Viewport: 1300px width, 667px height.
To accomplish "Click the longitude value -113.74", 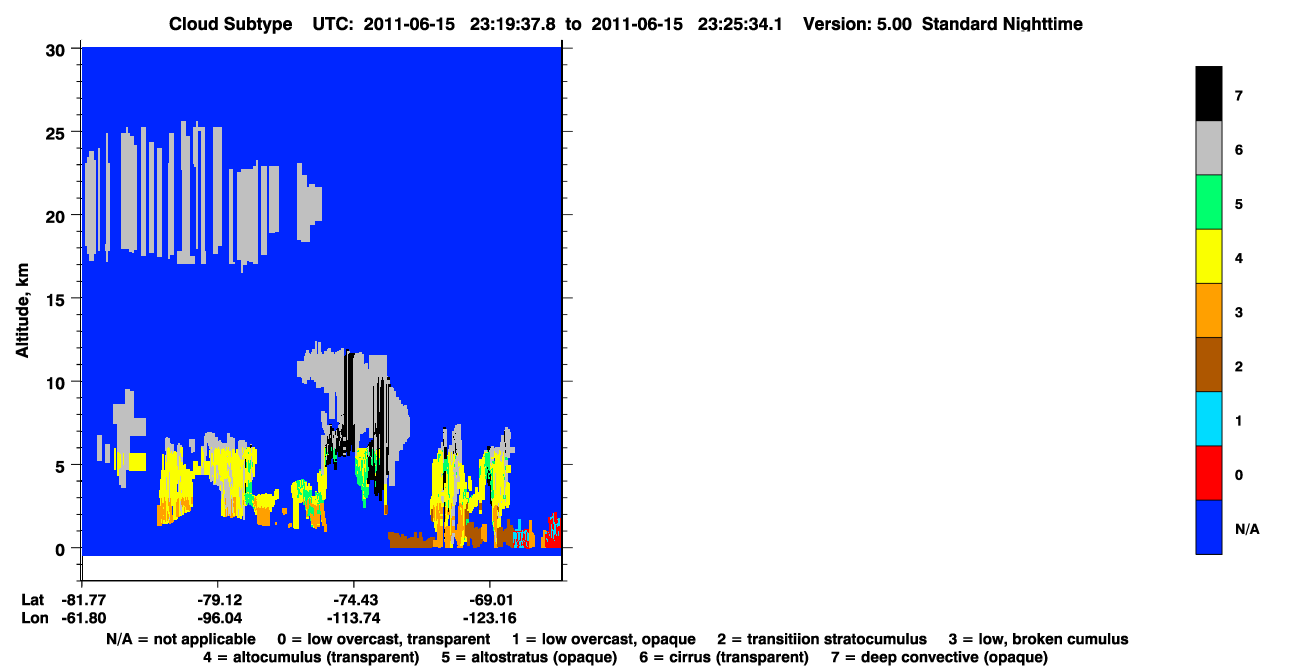I will [x=354, y=618].
